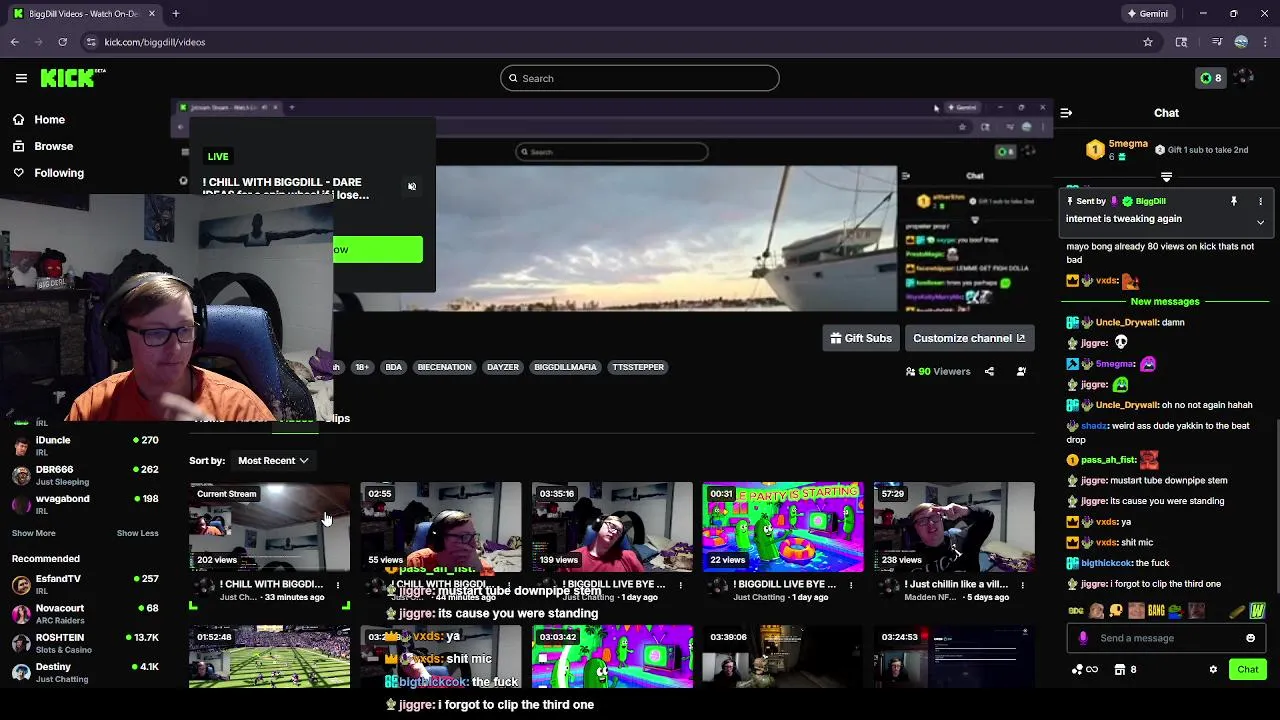The height and width of the screenshot is (720, 1280).
Task: Open the green points balance showing 8
Action: click(x=1211, y=78)
